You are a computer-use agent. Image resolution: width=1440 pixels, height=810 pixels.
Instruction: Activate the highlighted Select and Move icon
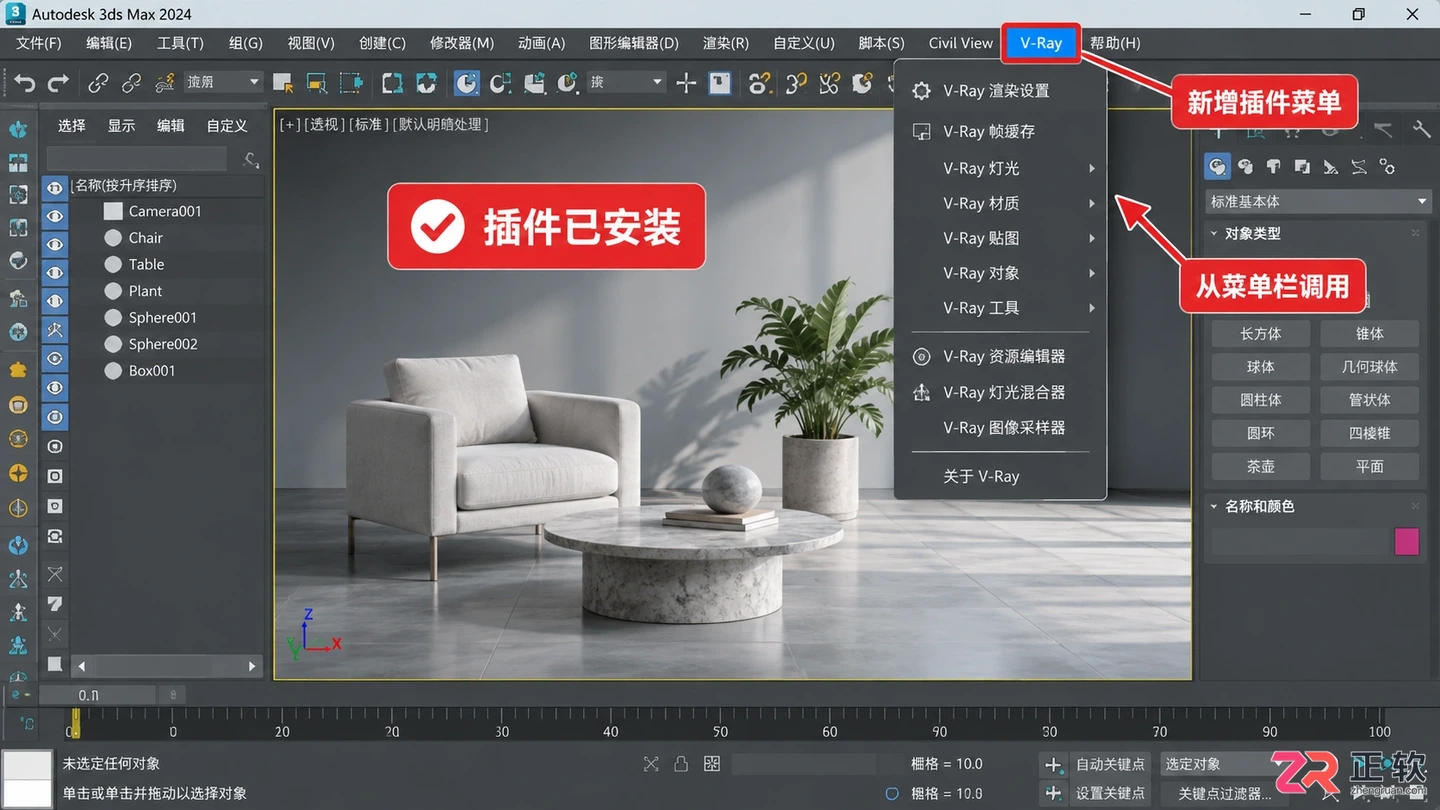[467, 83]
